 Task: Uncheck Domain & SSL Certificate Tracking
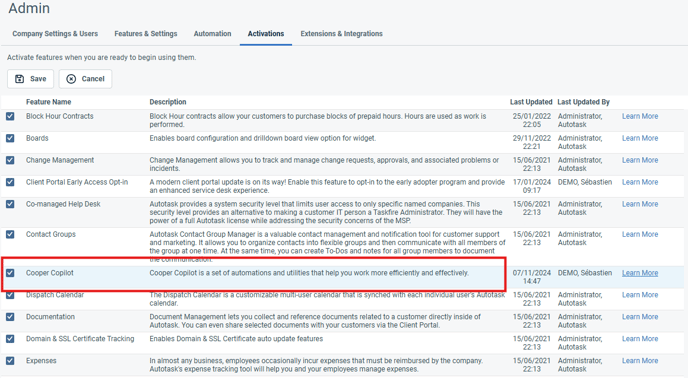point(10,339)
